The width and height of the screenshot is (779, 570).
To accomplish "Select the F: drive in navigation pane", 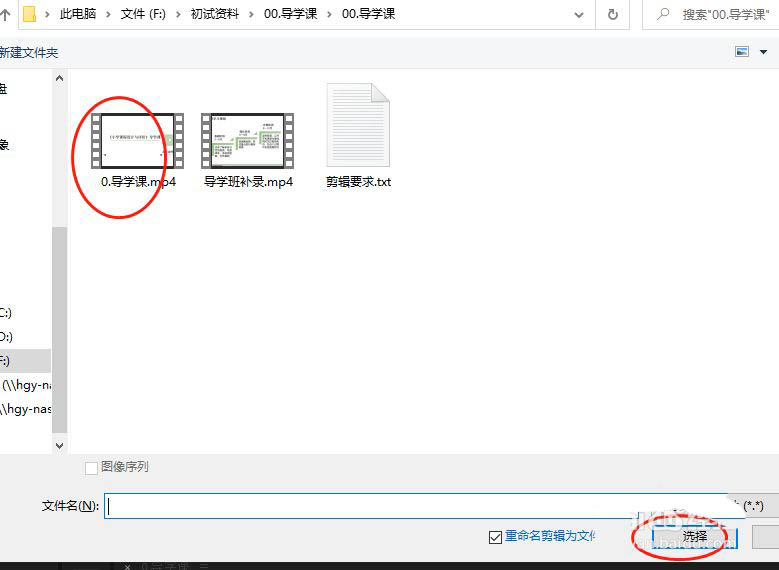I will click(x=25, y=361).
